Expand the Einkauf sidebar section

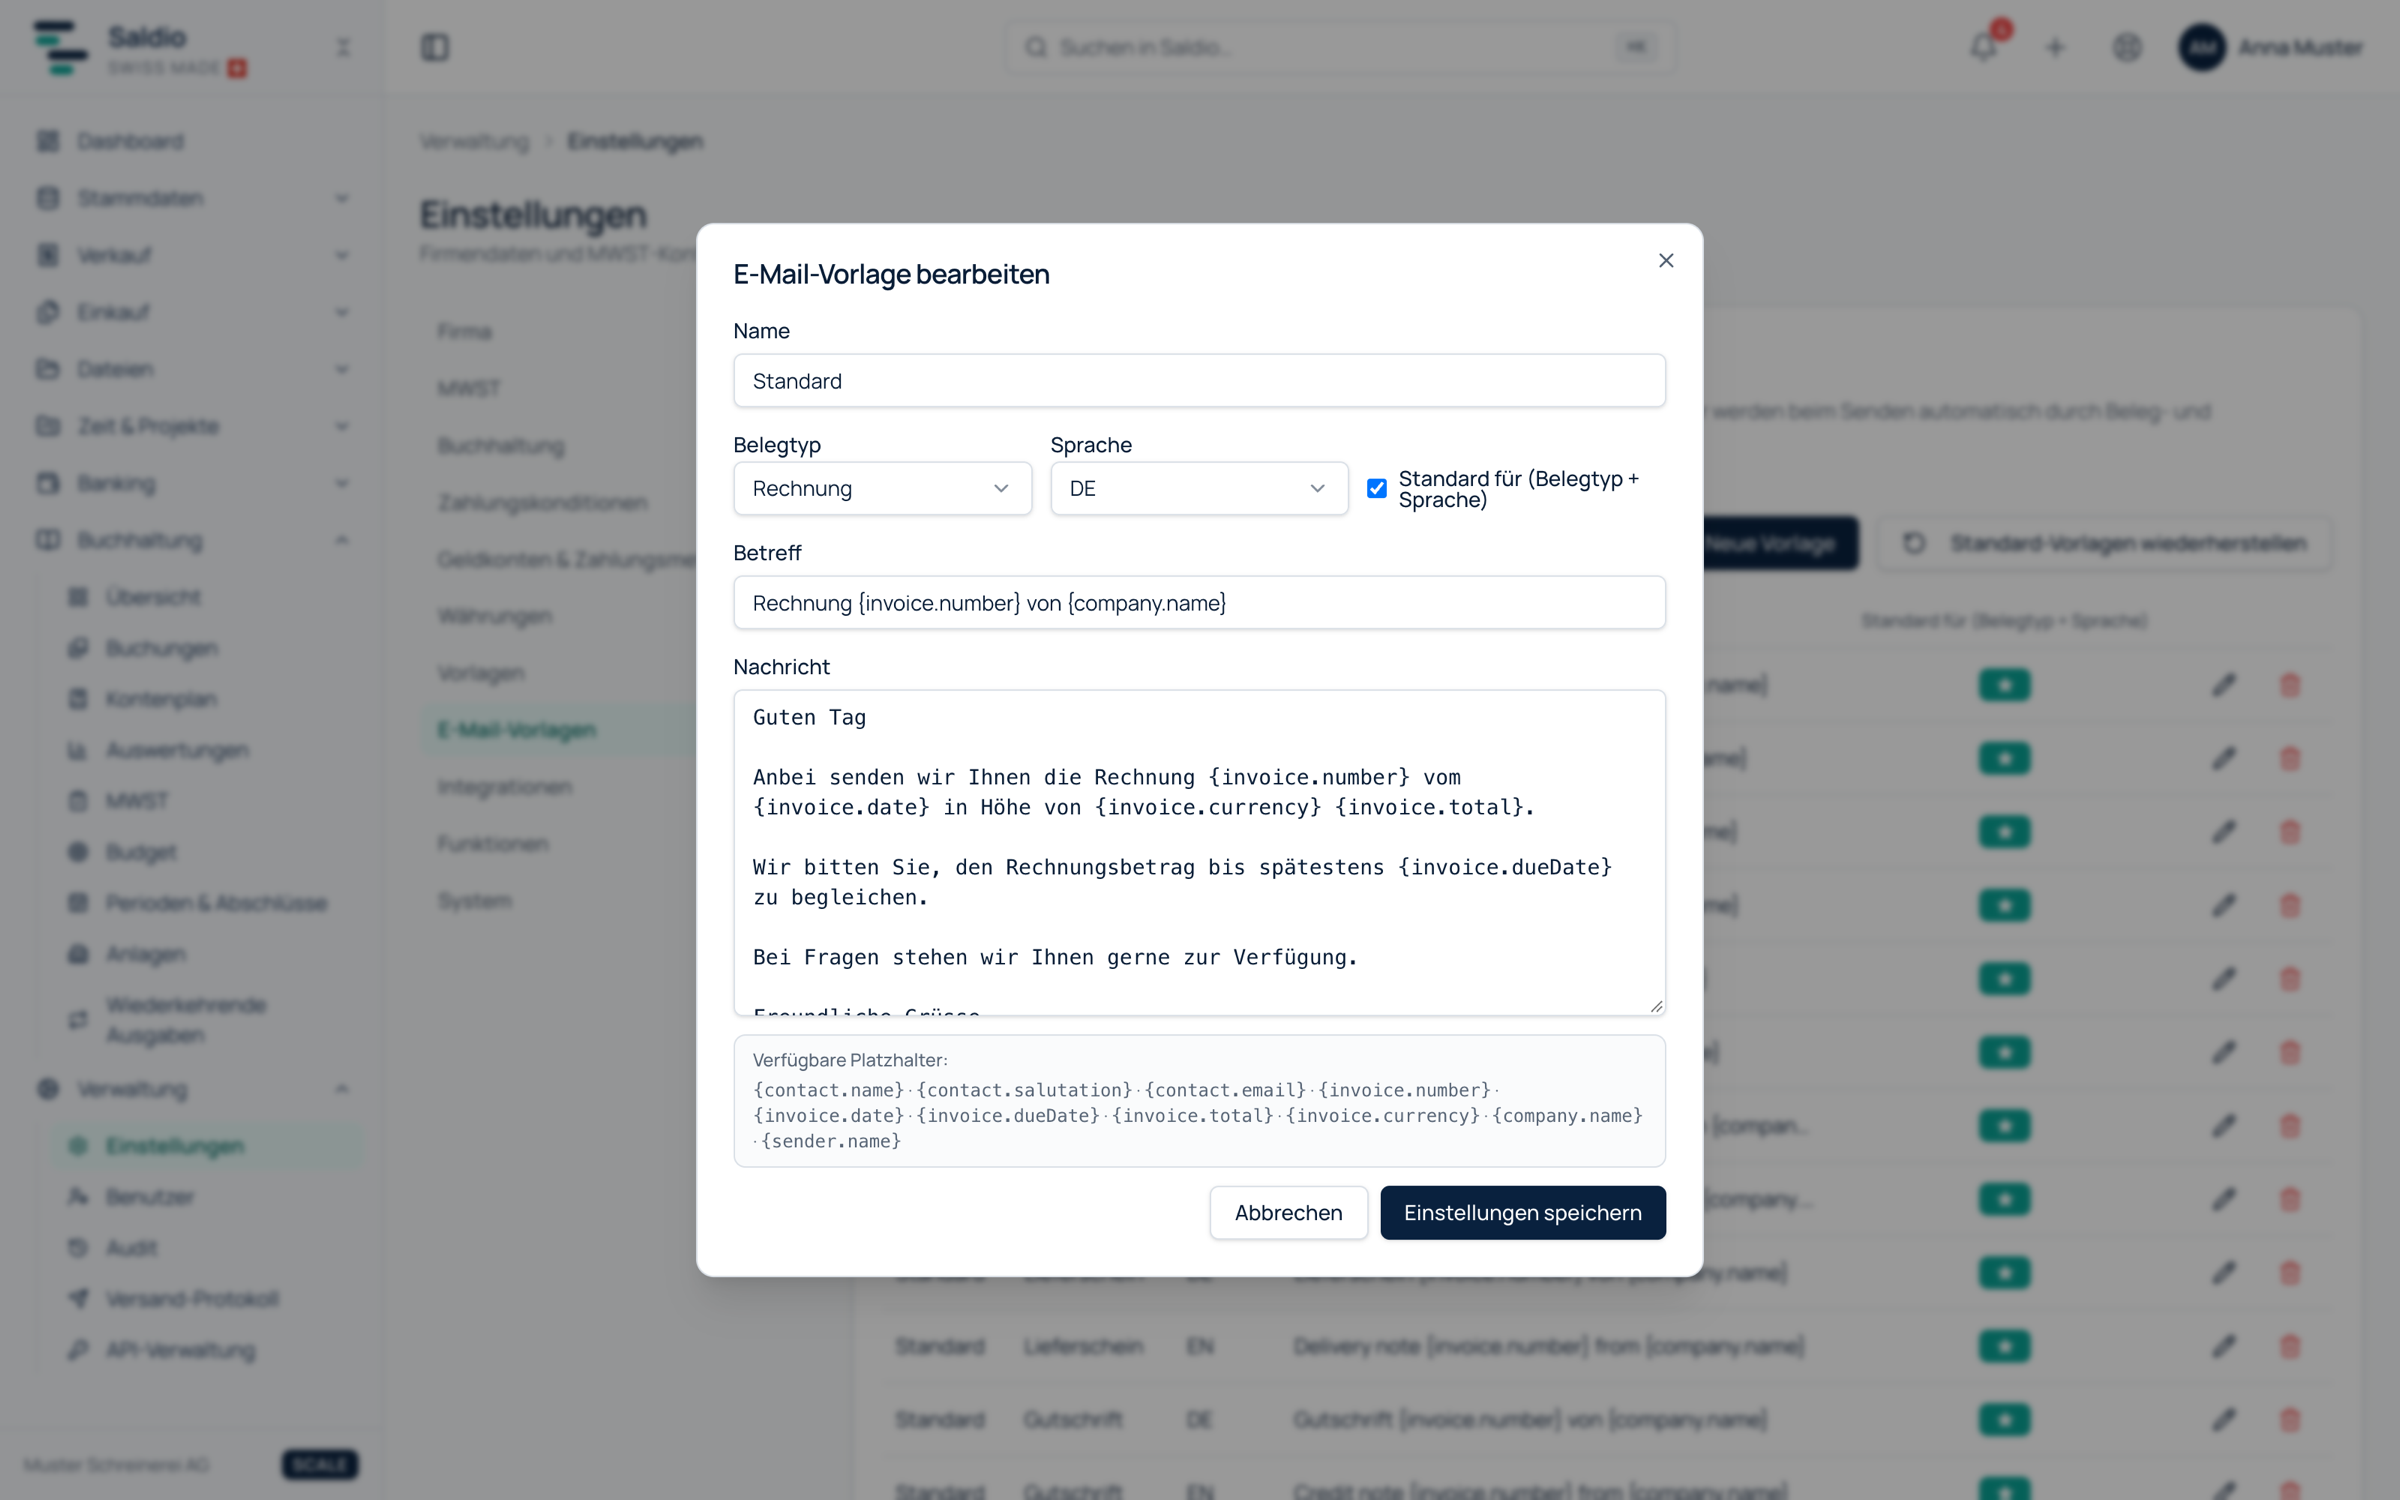[192, 312]
